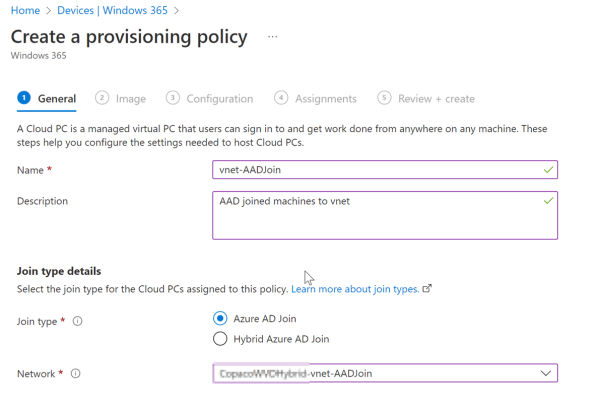Go to Home breadcrumb
This screenshot has width=600, height=414.
(24, 11)
